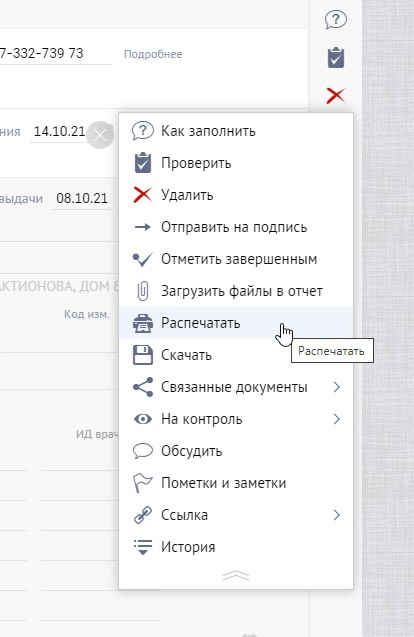Select Как заполнить menu entry

236,131
